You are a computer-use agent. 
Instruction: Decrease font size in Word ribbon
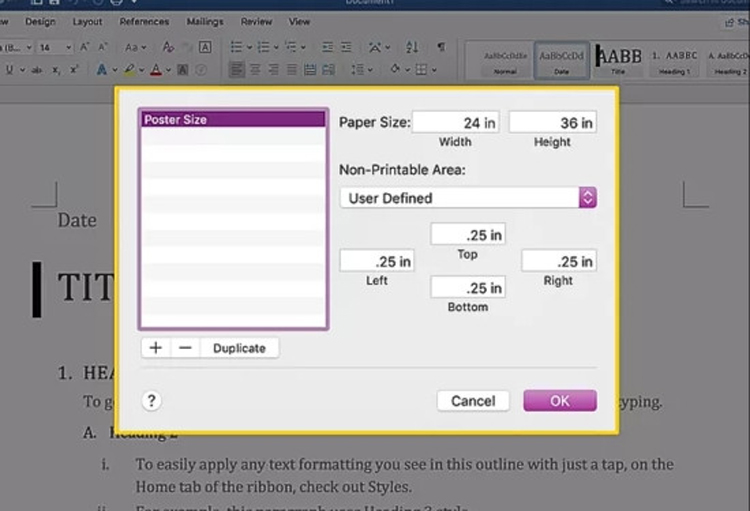[x=102, y=47]
